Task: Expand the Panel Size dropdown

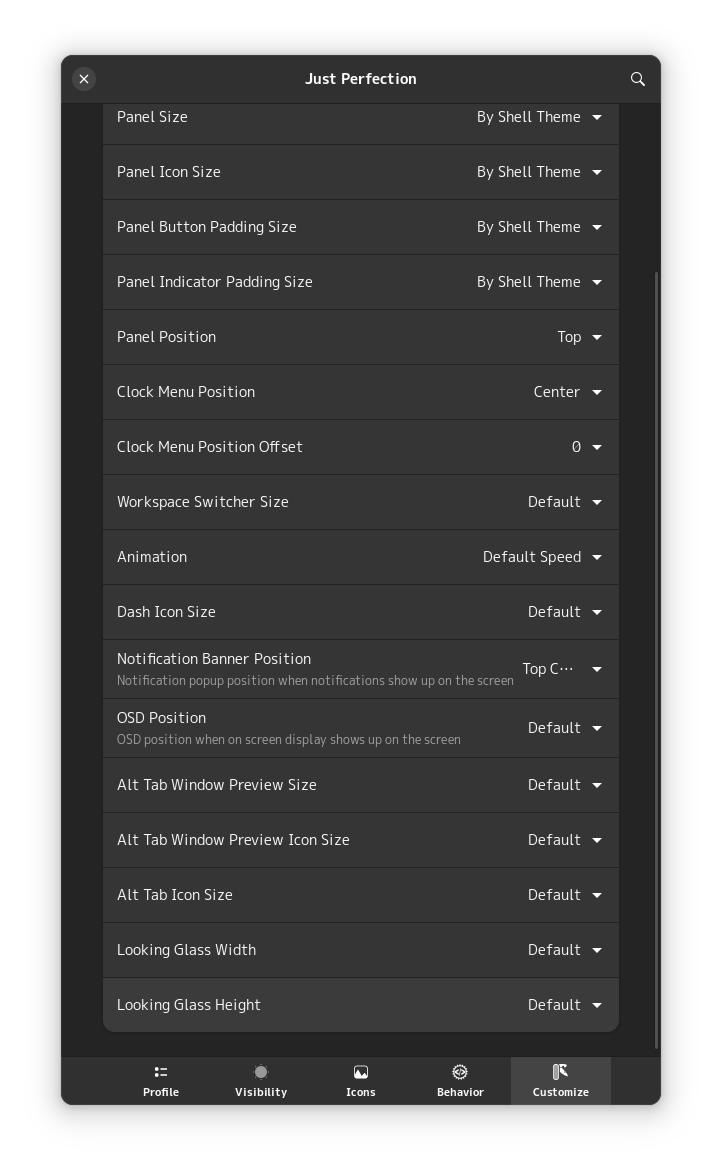Action: (539, 117)
